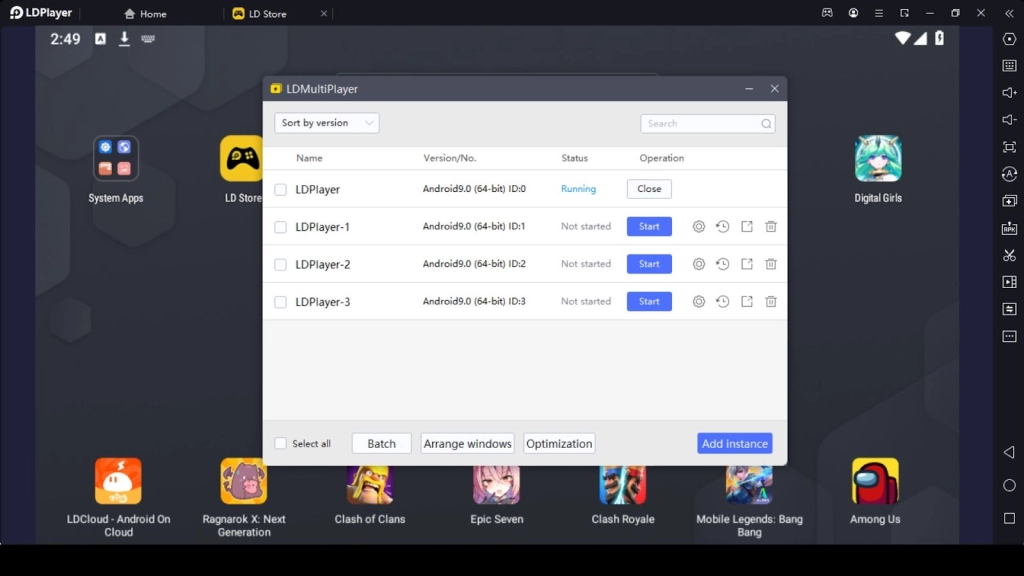Start the LDPlayer-2 instance
The height and width of the screenshot is (576, 1024).
tap(649, 264)
